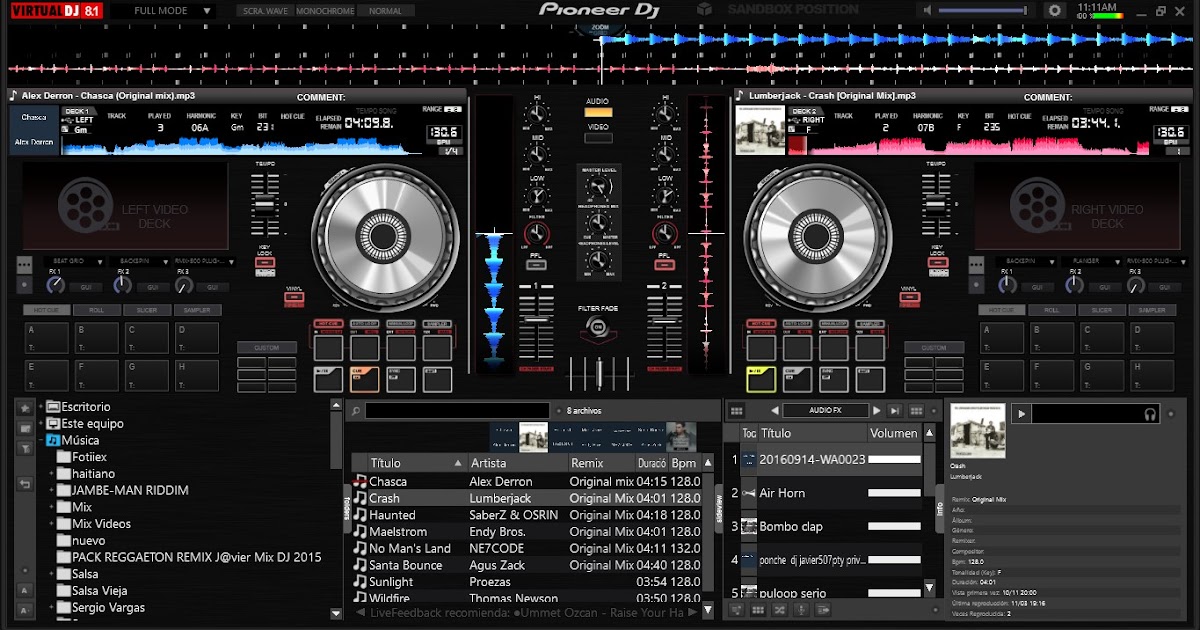Open the FULL MODE layout dropdown

[x=162, y=10]
